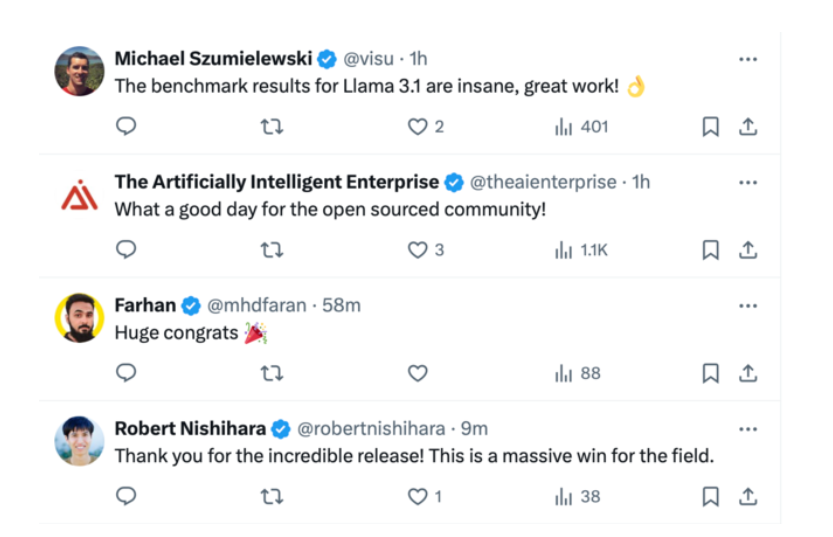The height and width of the screenshot is (537, 833).
Task: View analytics showing 38 views
Action: click(x=578, y=496)
